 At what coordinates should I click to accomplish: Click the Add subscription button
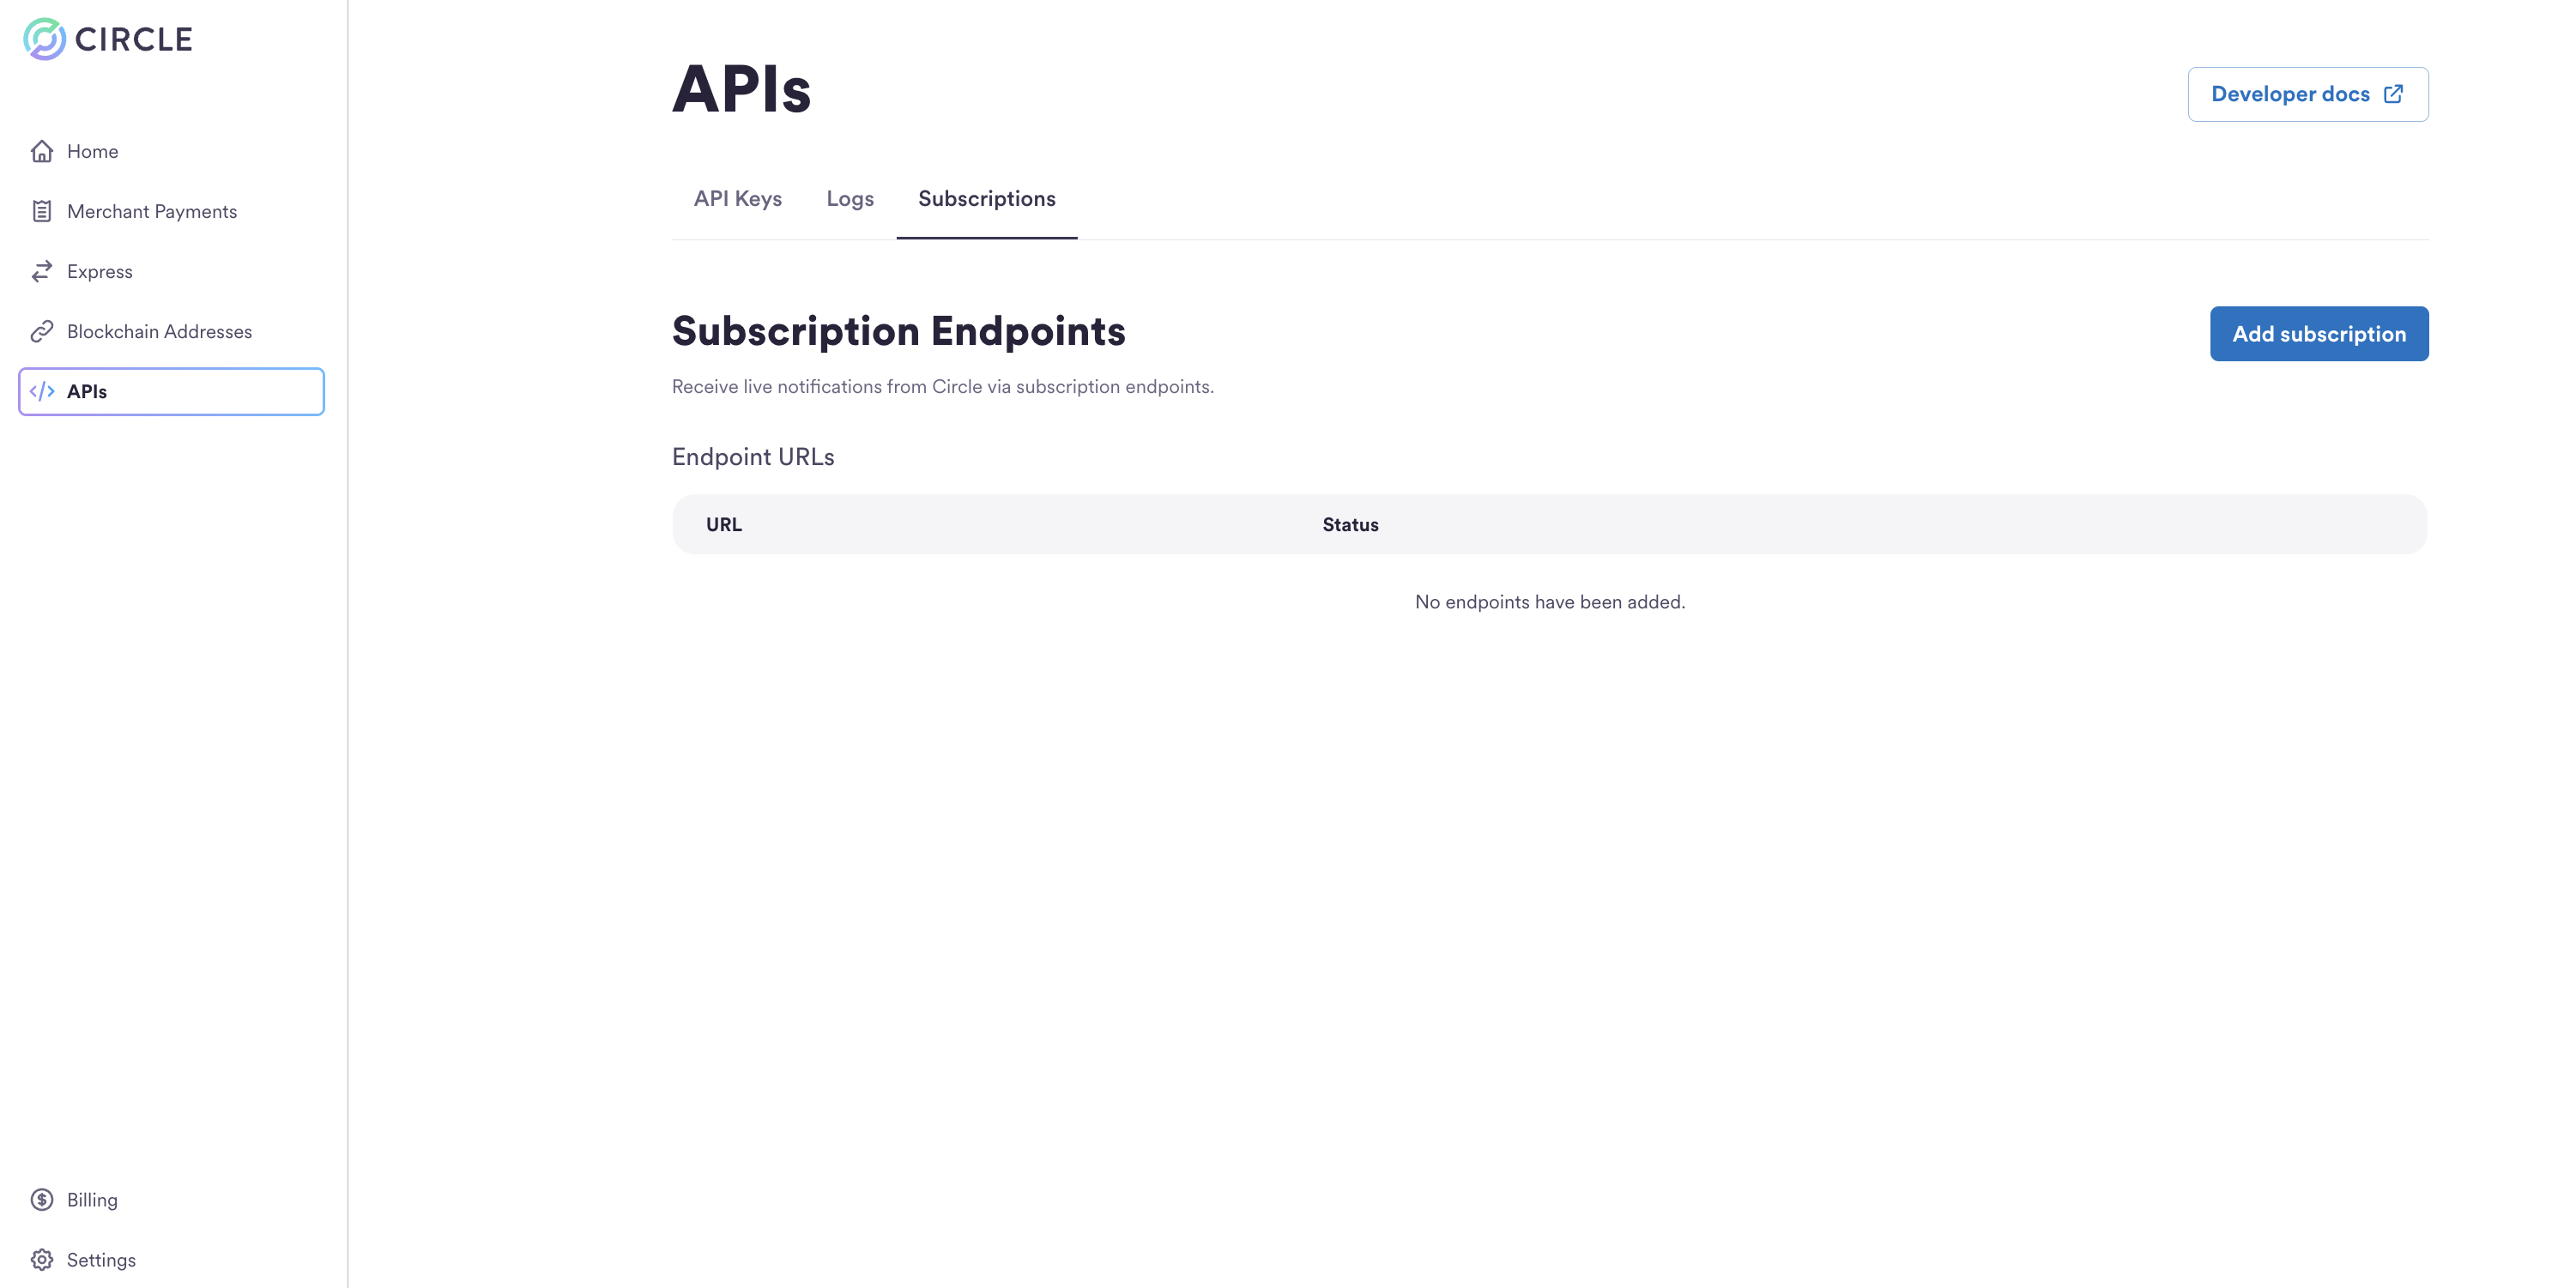(x=2319, y=333)
